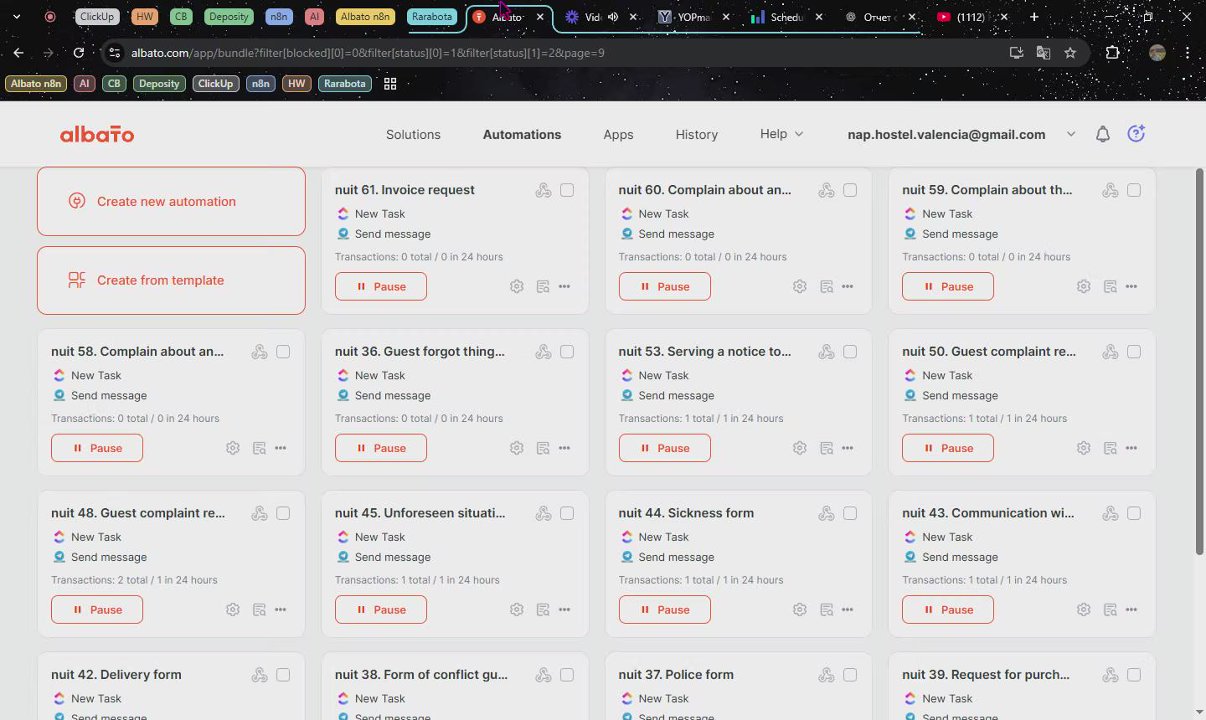
Task: Open browser tab search dropdown arrow
Action: [x=16, y=17]
